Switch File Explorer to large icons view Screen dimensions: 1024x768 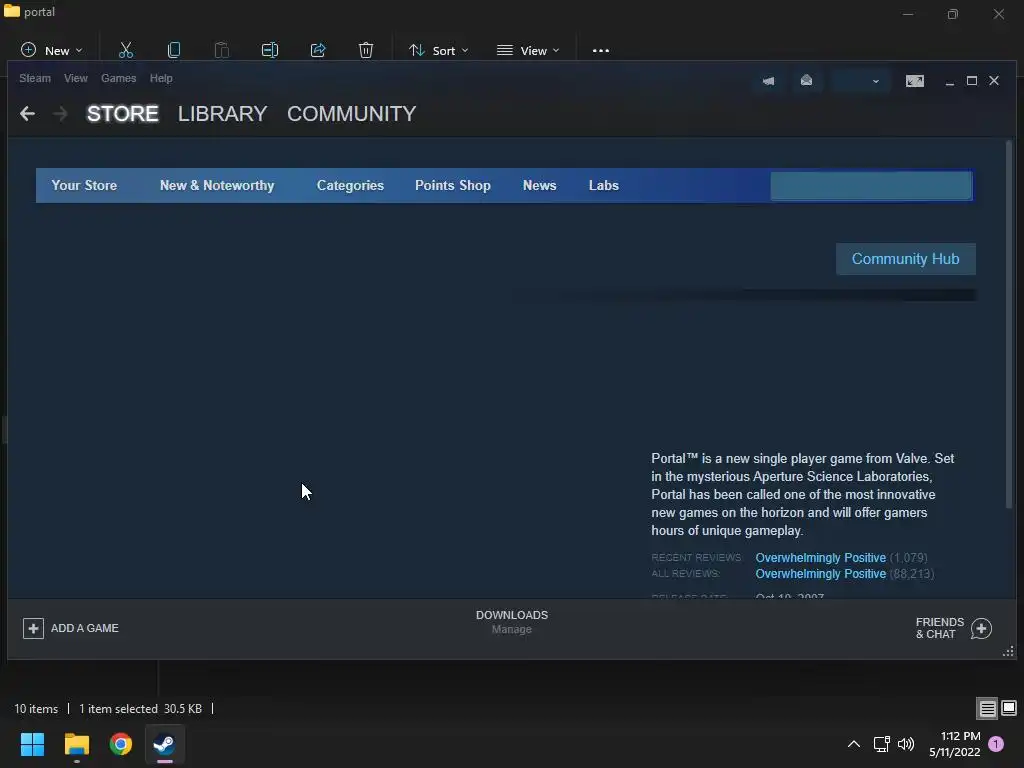click(x=1009, y=708)
